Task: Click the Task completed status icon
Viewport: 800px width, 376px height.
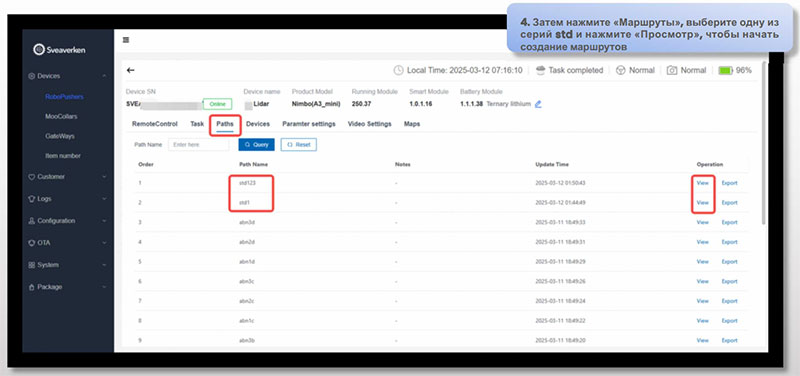Action: coord(540,70)
